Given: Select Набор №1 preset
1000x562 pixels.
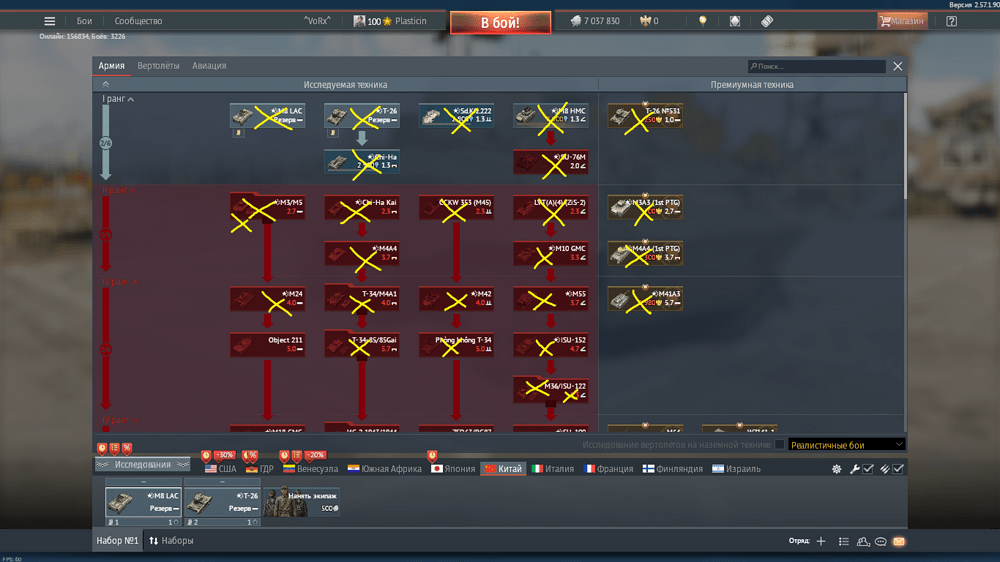Looking at the screenshot, I should [117, 541].
